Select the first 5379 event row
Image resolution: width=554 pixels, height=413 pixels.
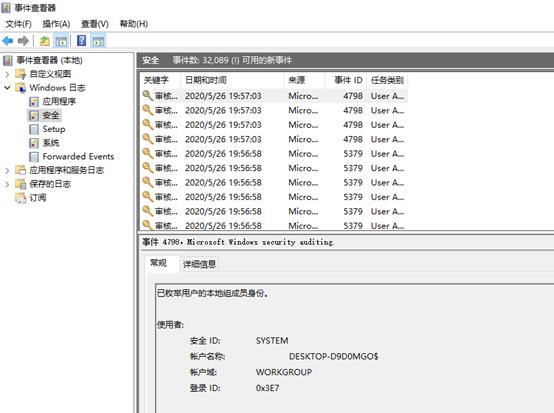pos(274,154)
